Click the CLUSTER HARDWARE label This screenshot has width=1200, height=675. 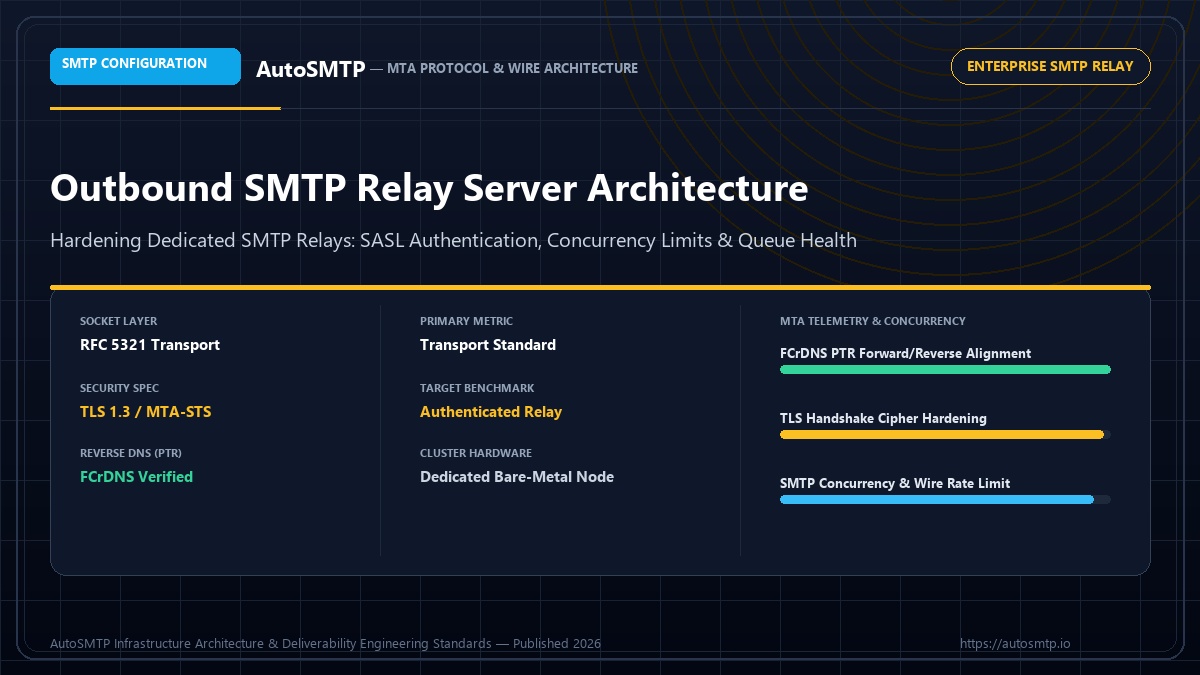coord(476,453)
